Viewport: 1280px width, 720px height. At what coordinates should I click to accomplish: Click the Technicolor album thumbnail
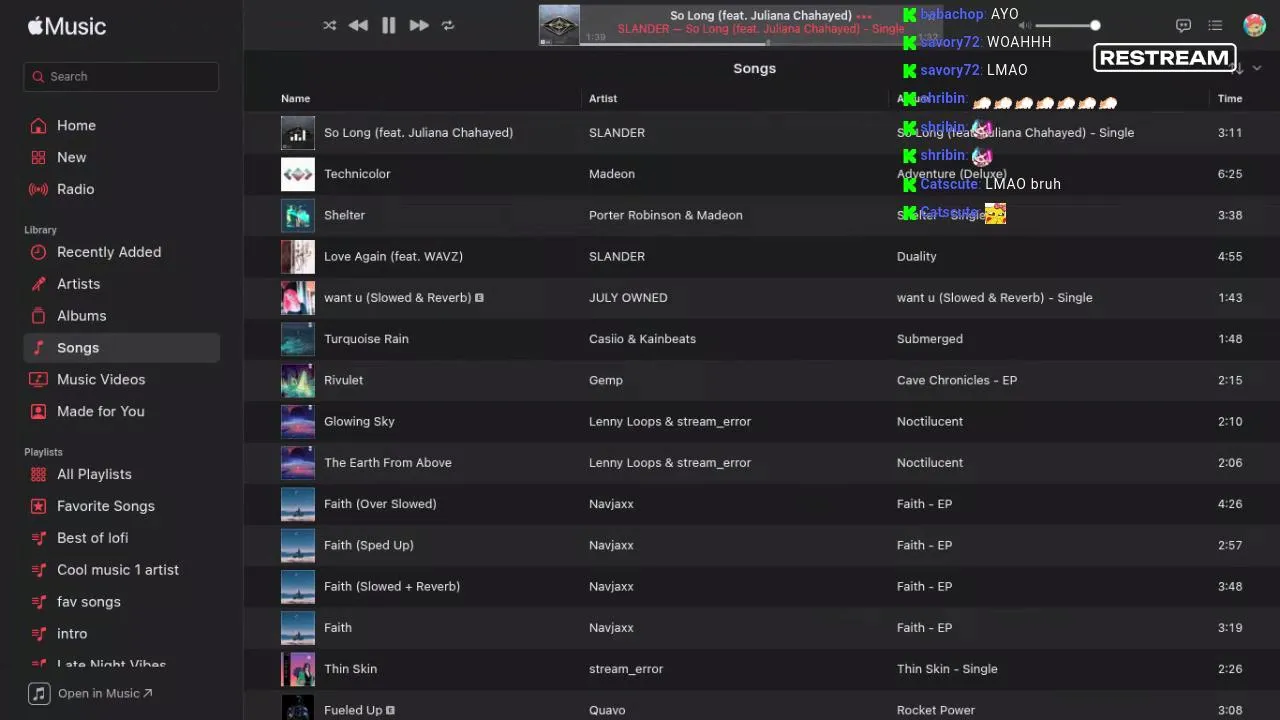(x=298, y=174)
